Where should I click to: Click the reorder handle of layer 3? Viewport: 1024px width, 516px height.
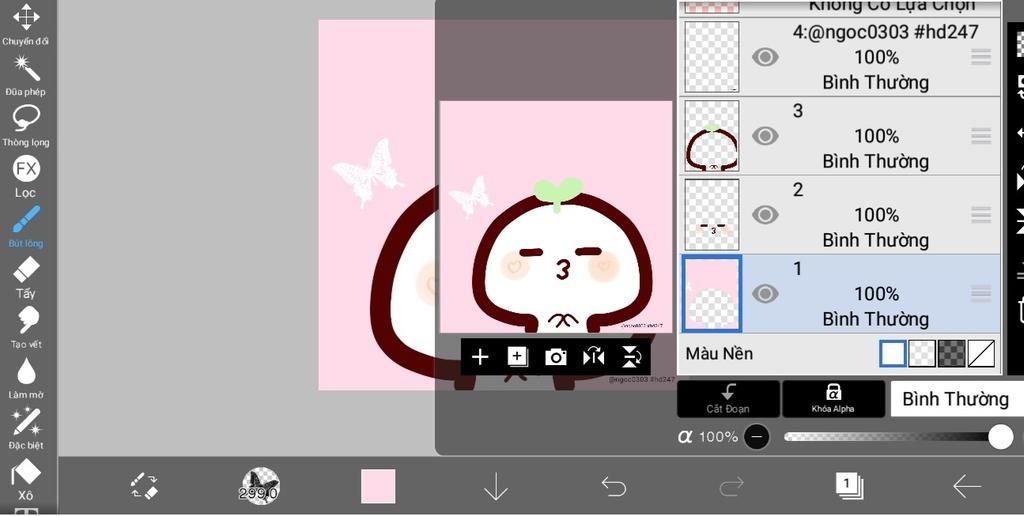click(981, 136)
